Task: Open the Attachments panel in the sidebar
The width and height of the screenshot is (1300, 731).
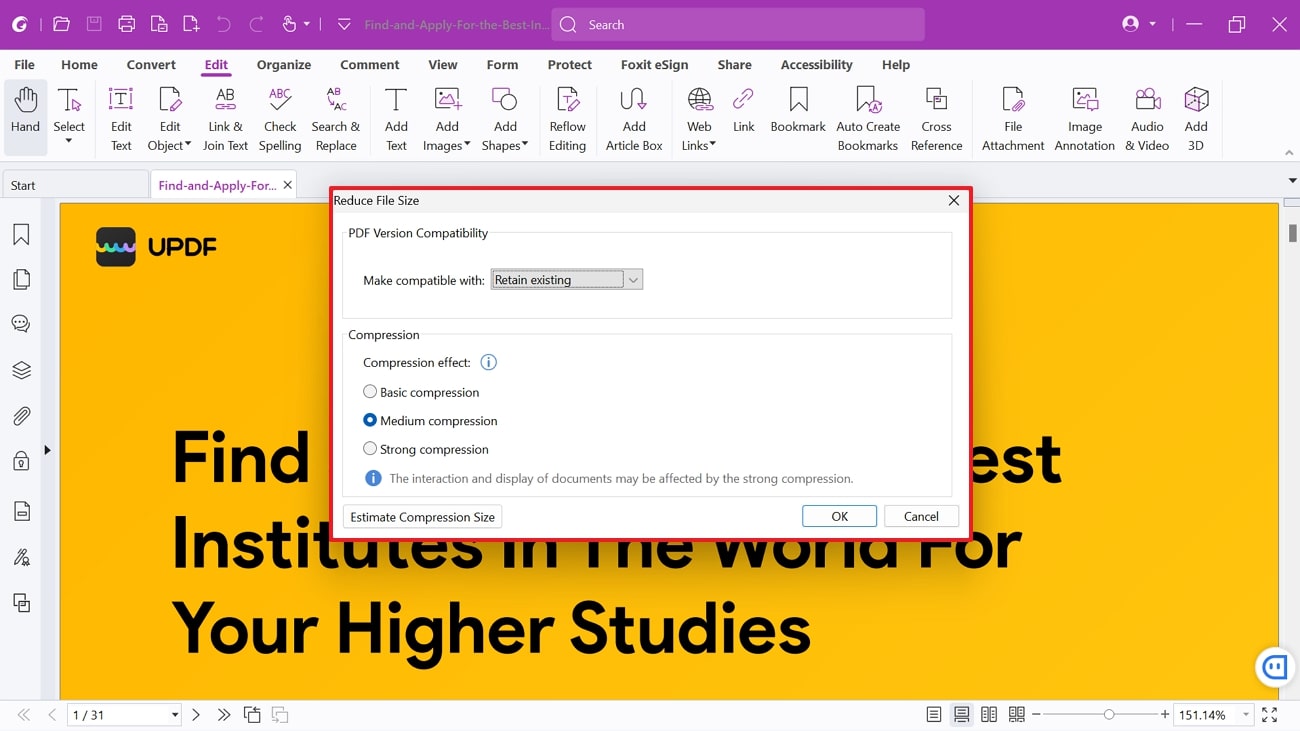Action: 21,415
